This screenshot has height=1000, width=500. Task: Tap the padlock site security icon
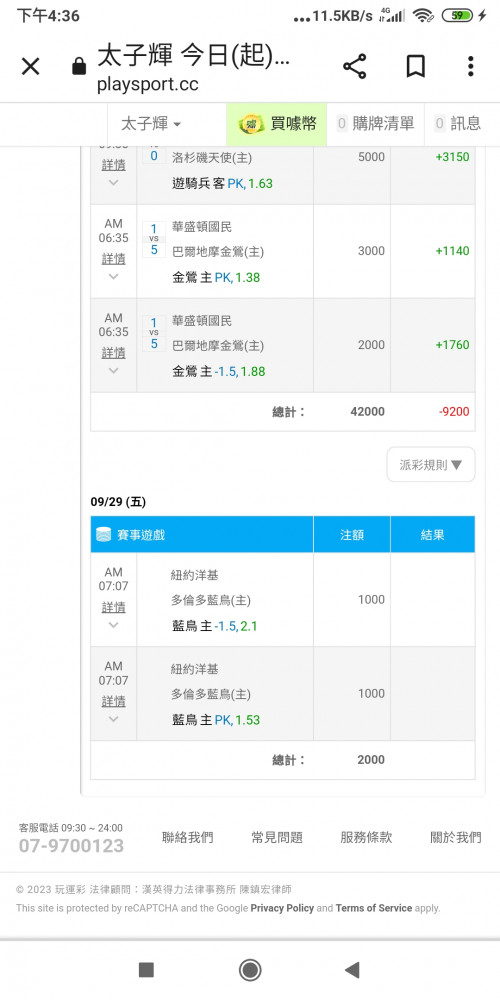pyautogui.click(x=79, y=66)
